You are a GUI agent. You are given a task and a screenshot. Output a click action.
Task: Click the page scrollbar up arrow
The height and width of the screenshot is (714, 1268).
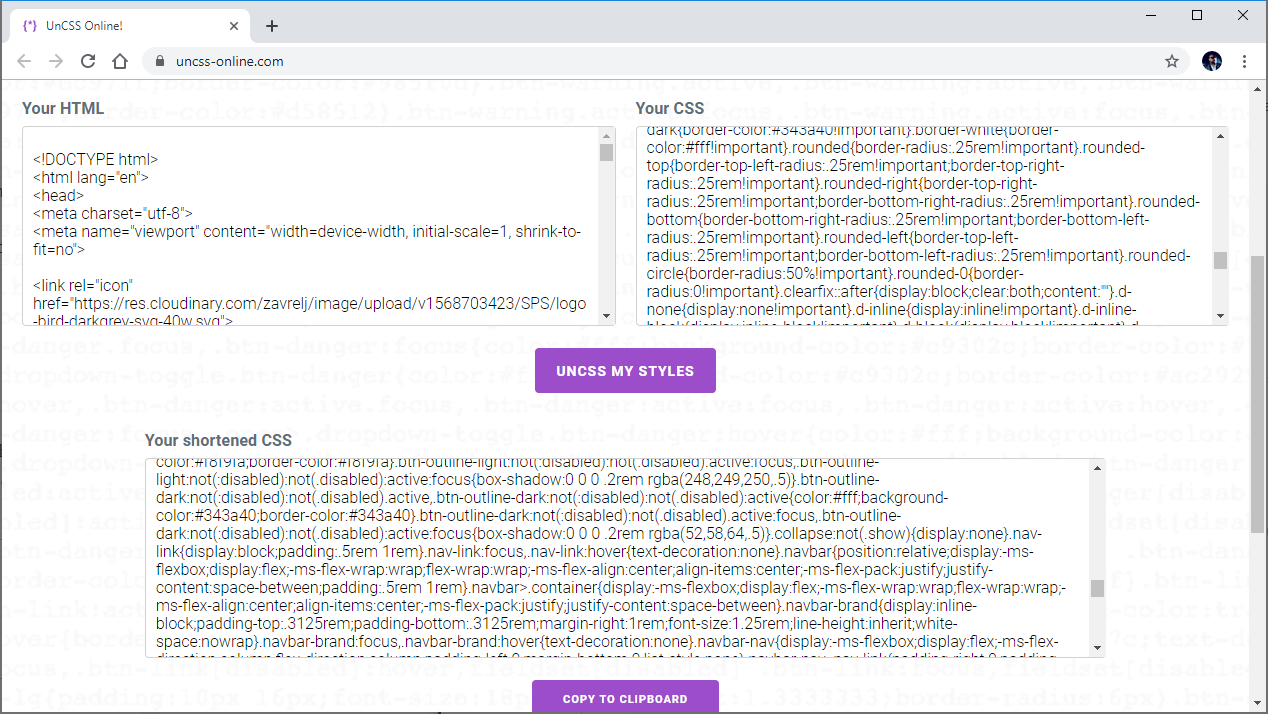[1257, 90]
